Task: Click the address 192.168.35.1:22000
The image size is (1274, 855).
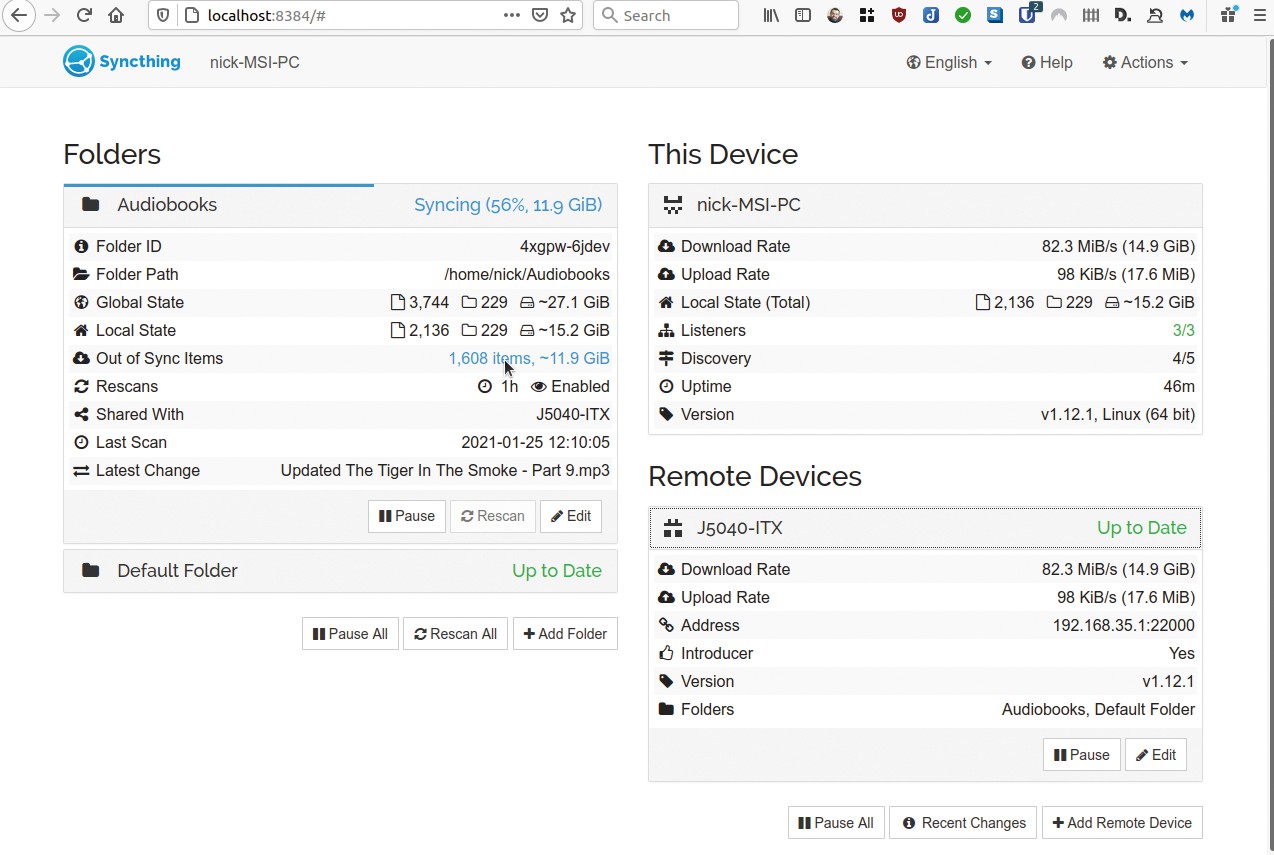Action: [x=1124, y=625]
